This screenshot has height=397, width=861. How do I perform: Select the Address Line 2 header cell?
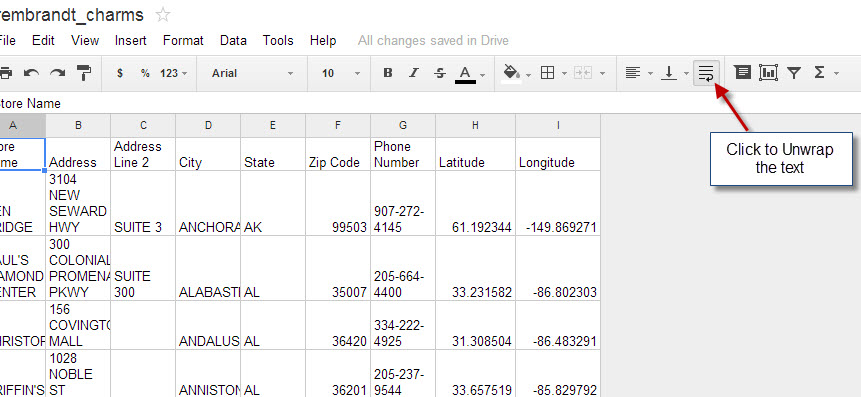pyautogui.click(x=143, y=154)
